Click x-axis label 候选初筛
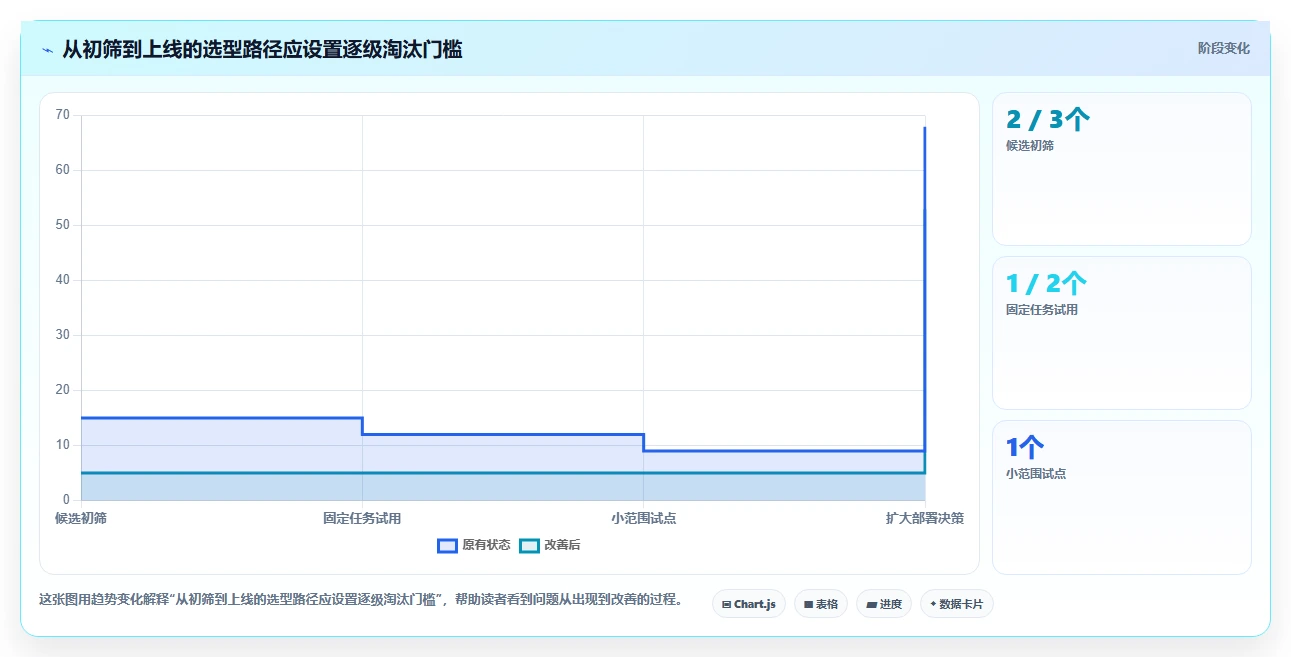 point(81,518)
